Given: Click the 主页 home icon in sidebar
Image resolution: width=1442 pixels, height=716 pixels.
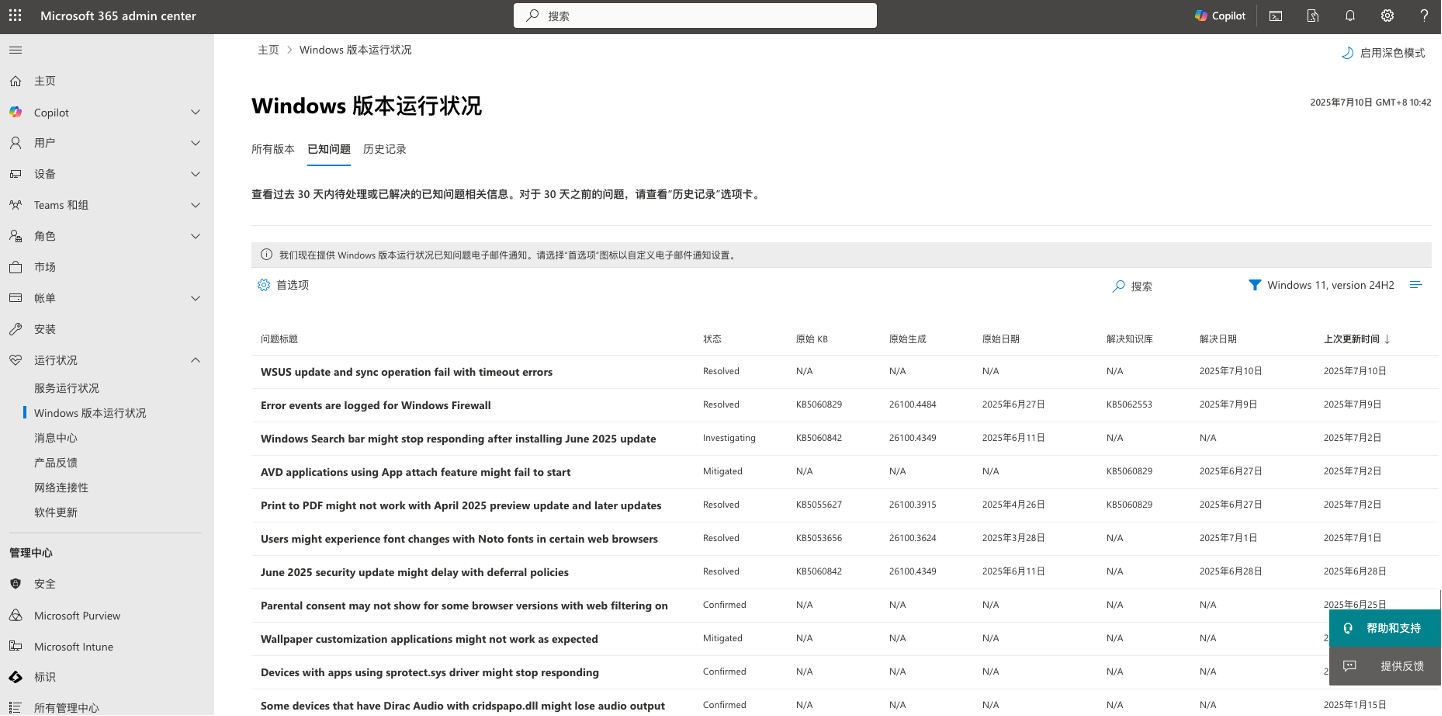Looking at the screenshot, I should click(15, 81).
